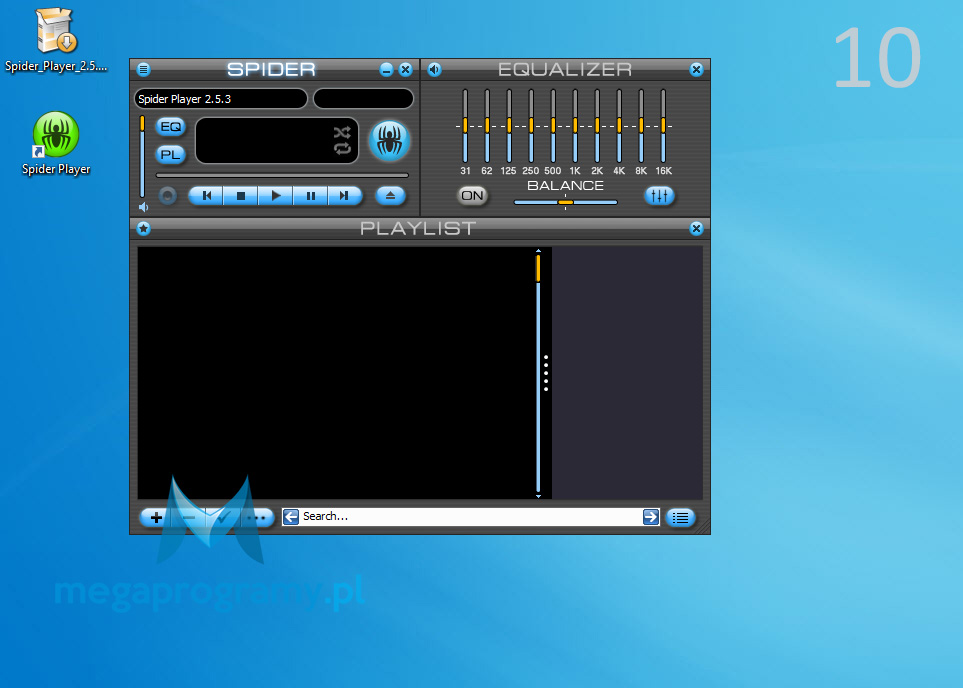Image resolution: width=963 pixels, height=688 pixels.
Task: Open files with the eject button
Action: coord(390,196)
